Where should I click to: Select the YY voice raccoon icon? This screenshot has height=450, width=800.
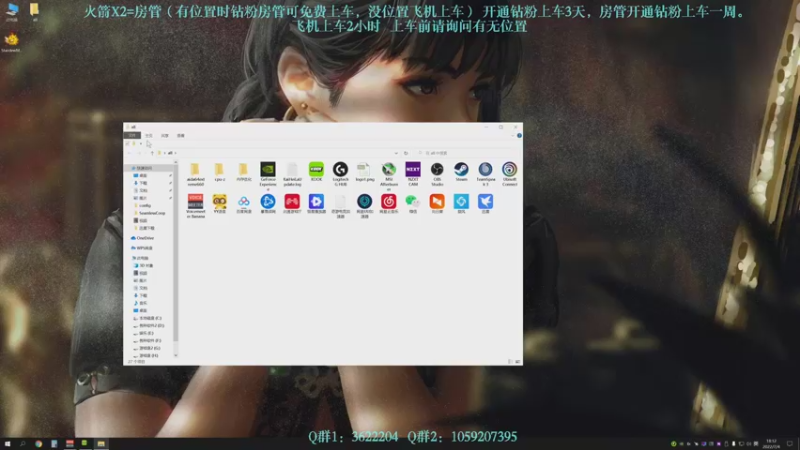219,204
